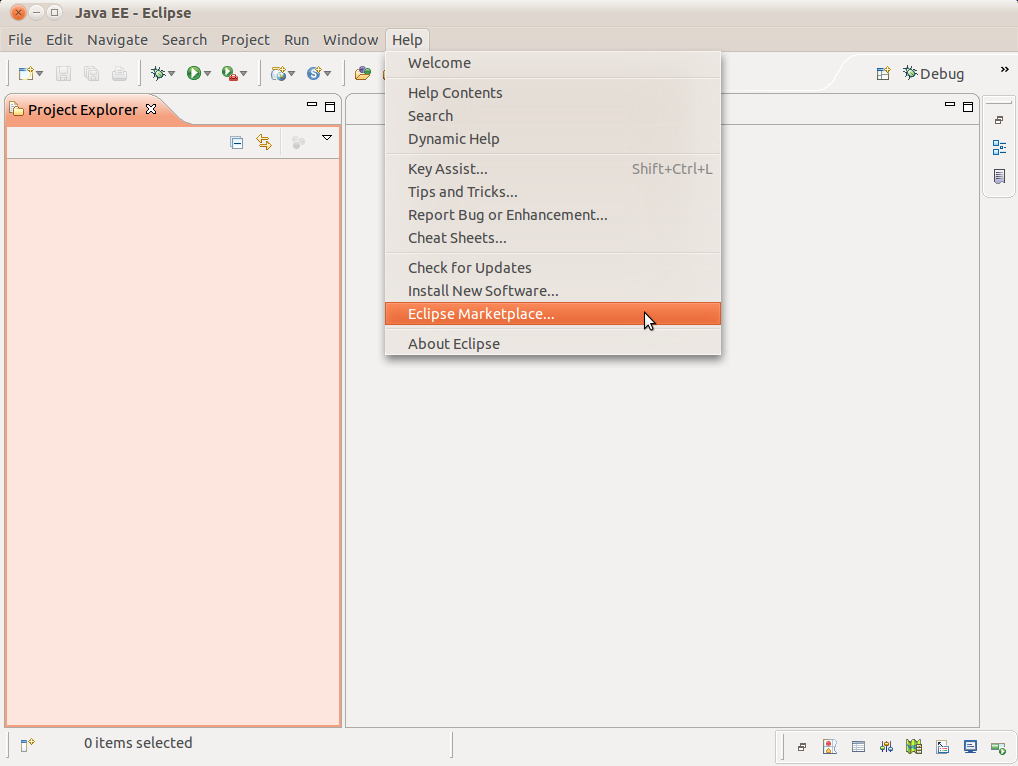Image resolution: width=1018 pixels, height=766 pixels.
Task: Click the greyed-out Save icon
Action: 63,73
